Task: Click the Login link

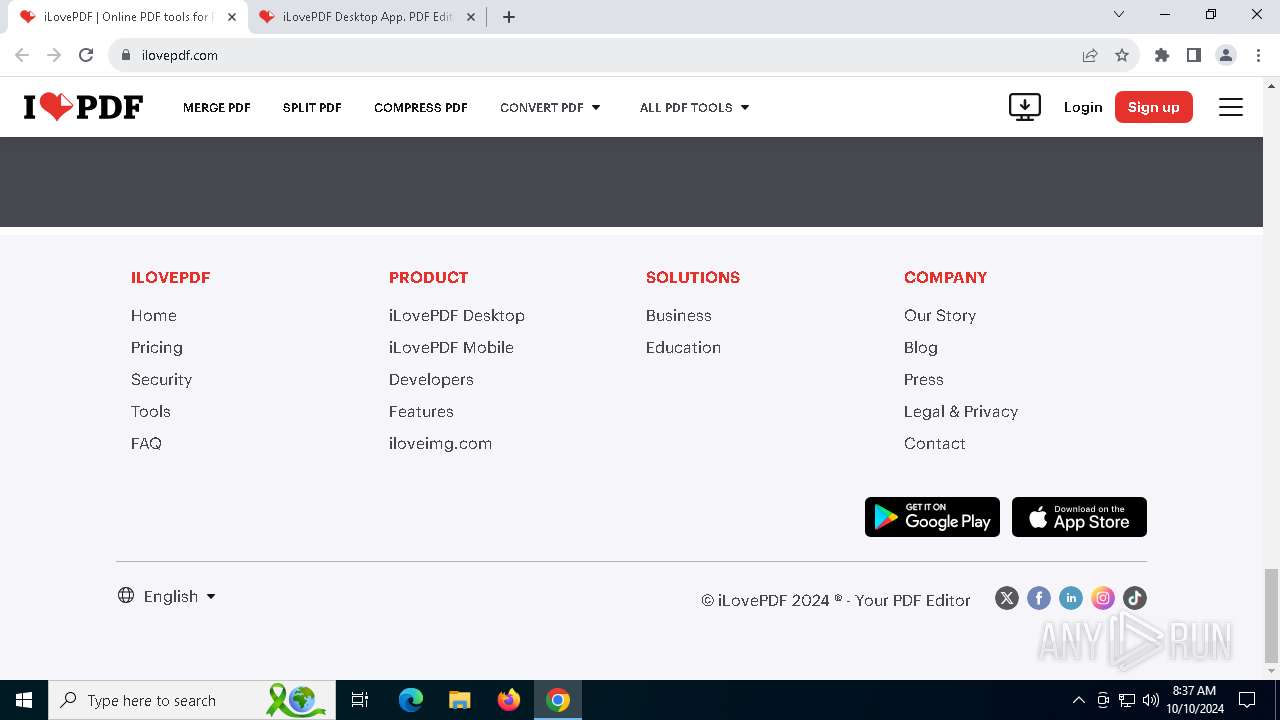Action: pos(1083,107)
